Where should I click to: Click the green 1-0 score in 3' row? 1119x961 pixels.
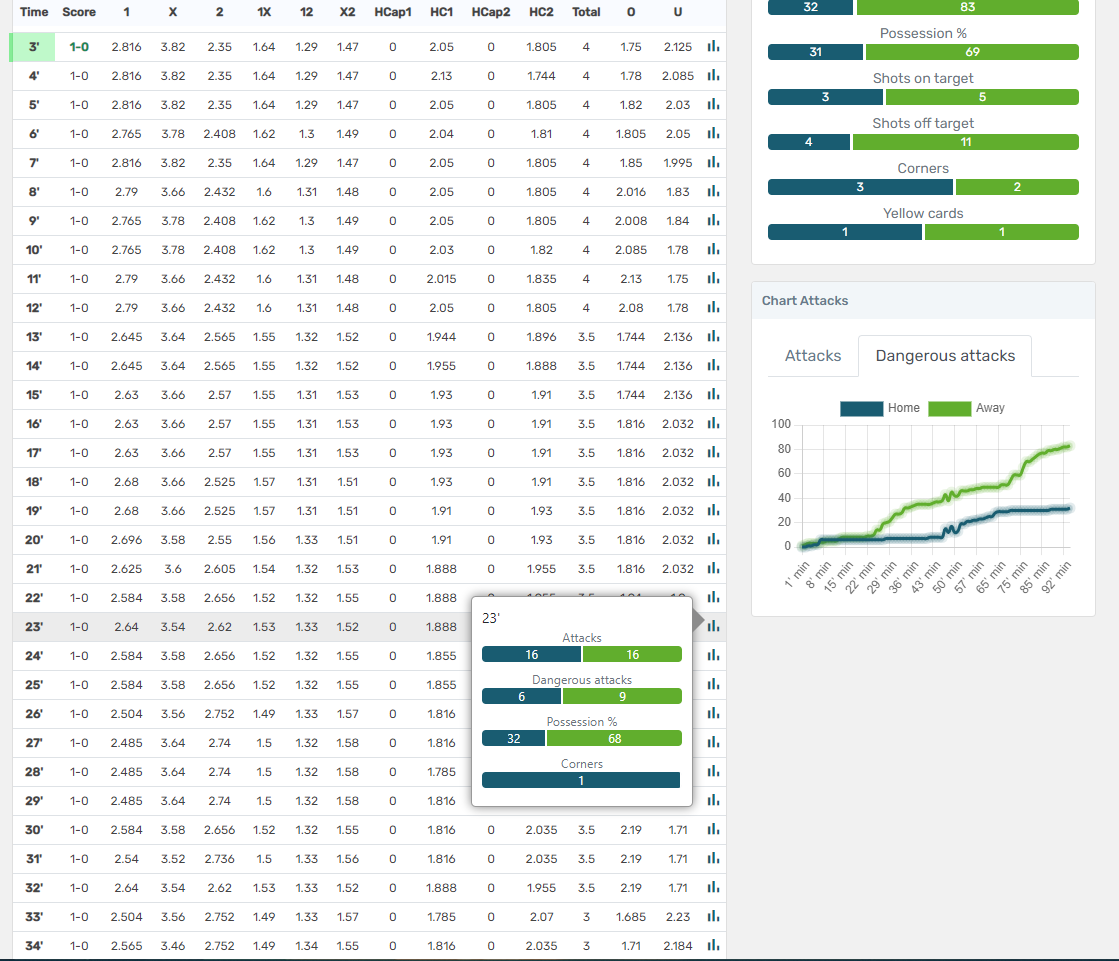pos(79,46)
